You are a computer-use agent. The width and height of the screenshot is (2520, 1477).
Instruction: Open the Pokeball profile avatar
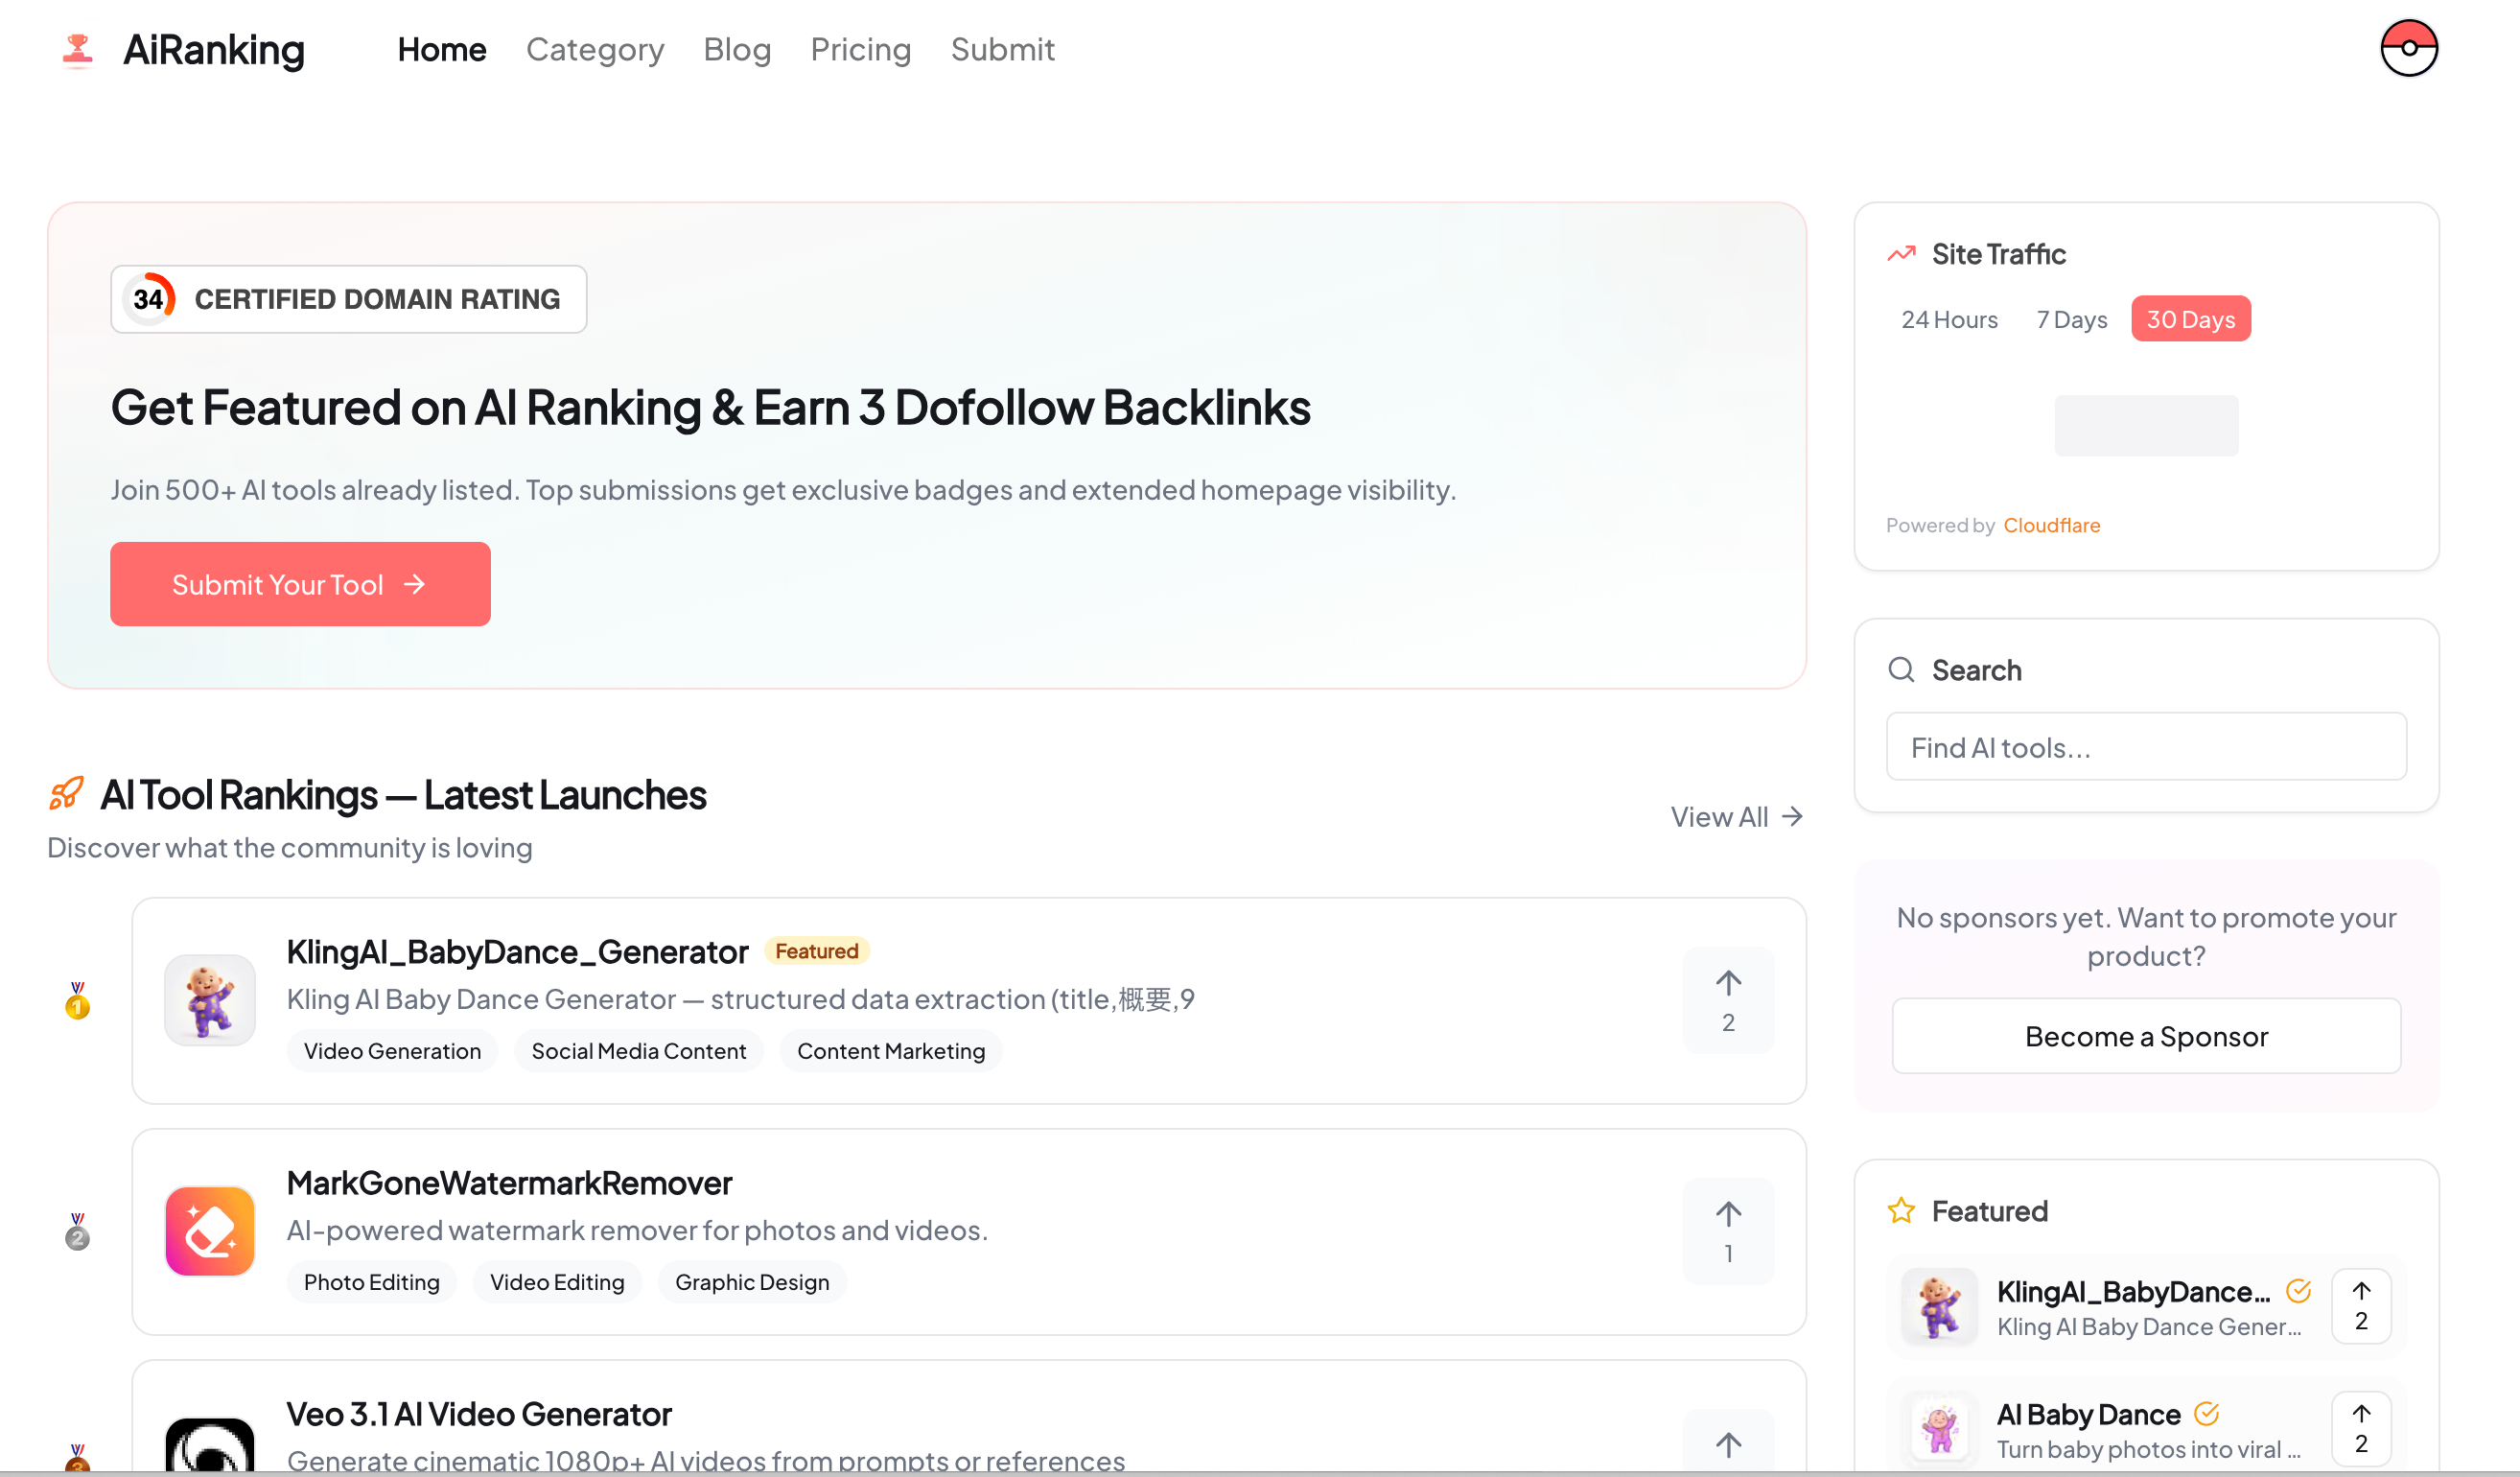tap(2408, 48)
